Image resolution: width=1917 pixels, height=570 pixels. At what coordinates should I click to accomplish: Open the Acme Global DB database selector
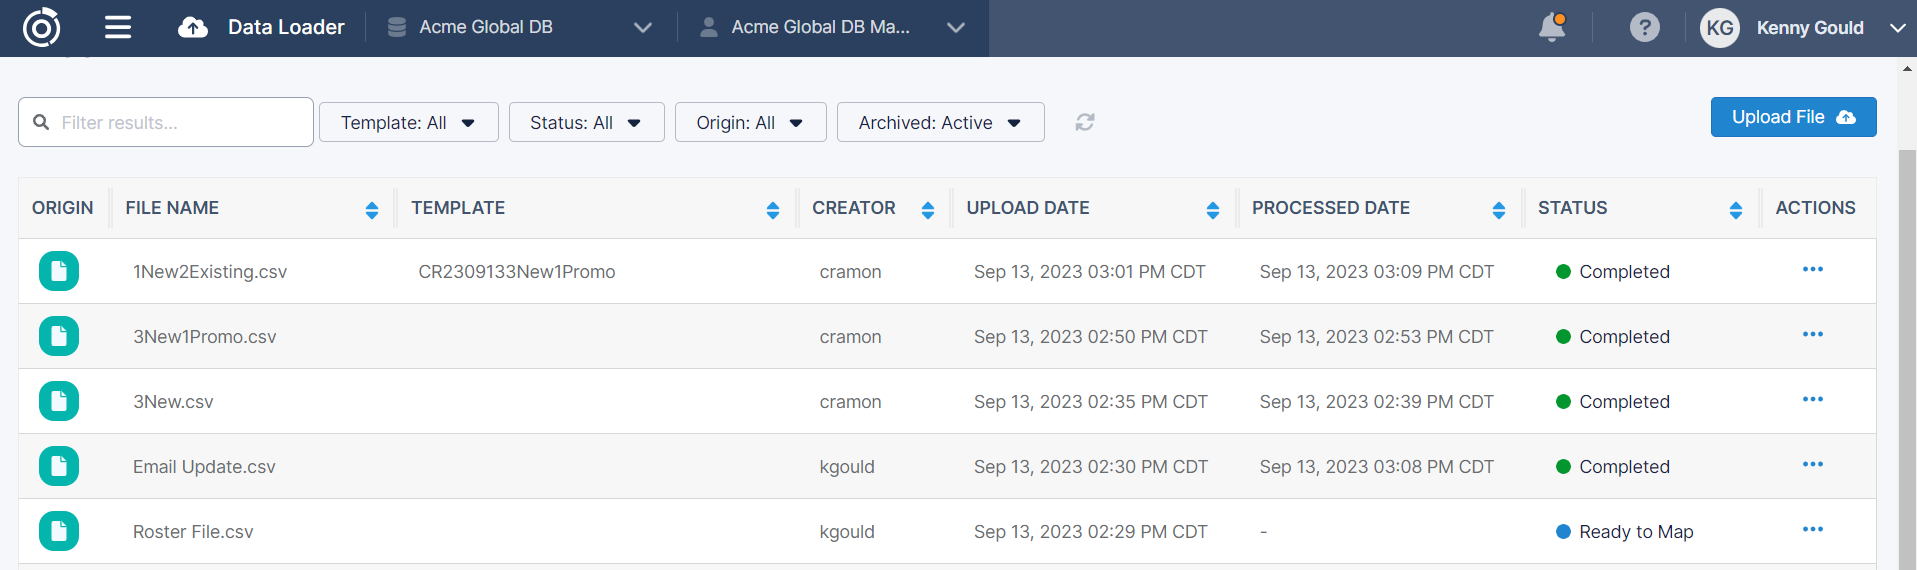(x=520, y=27)
